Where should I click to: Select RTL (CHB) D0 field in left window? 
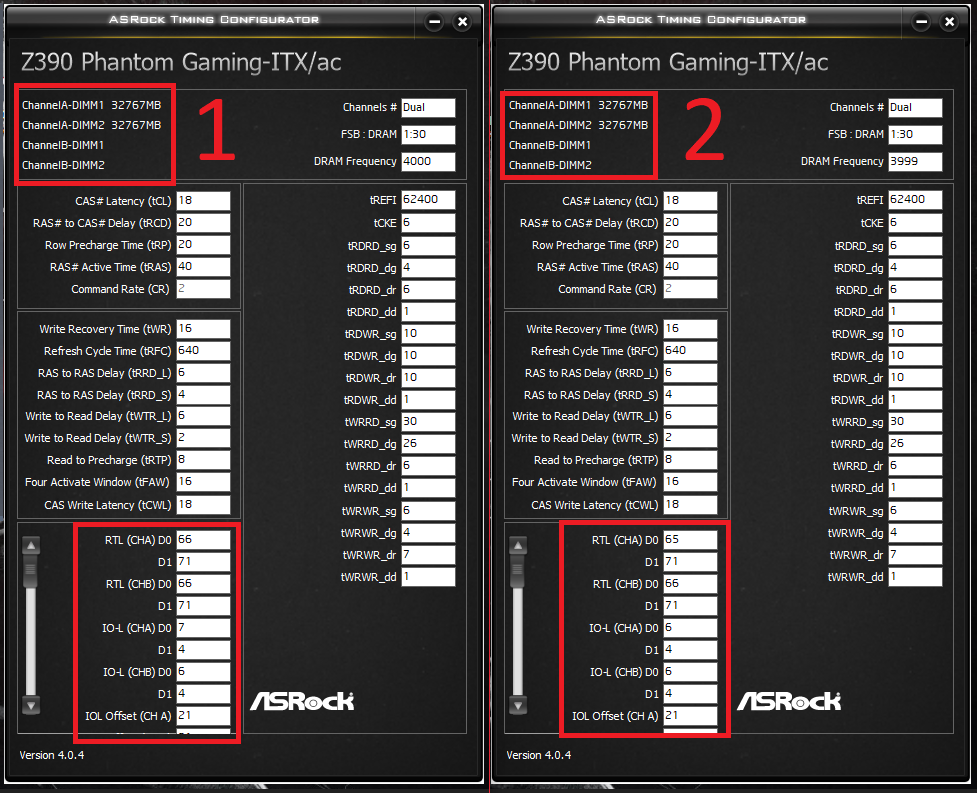[203, 584]
